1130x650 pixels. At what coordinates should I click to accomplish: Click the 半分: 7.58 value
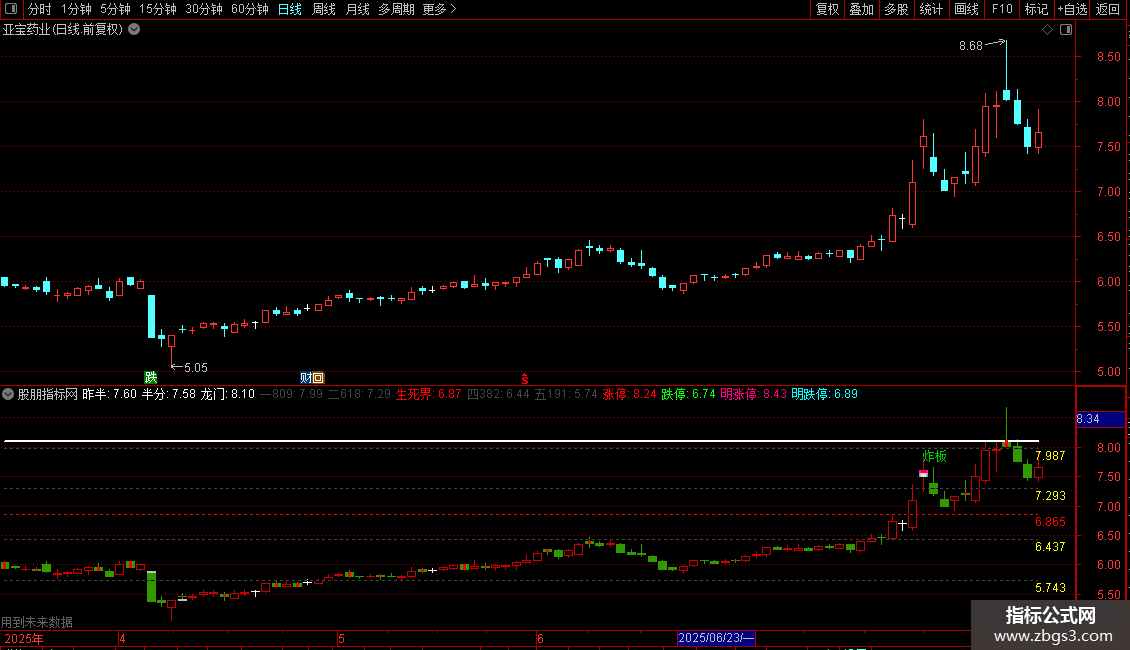click(x=169, y=394)
